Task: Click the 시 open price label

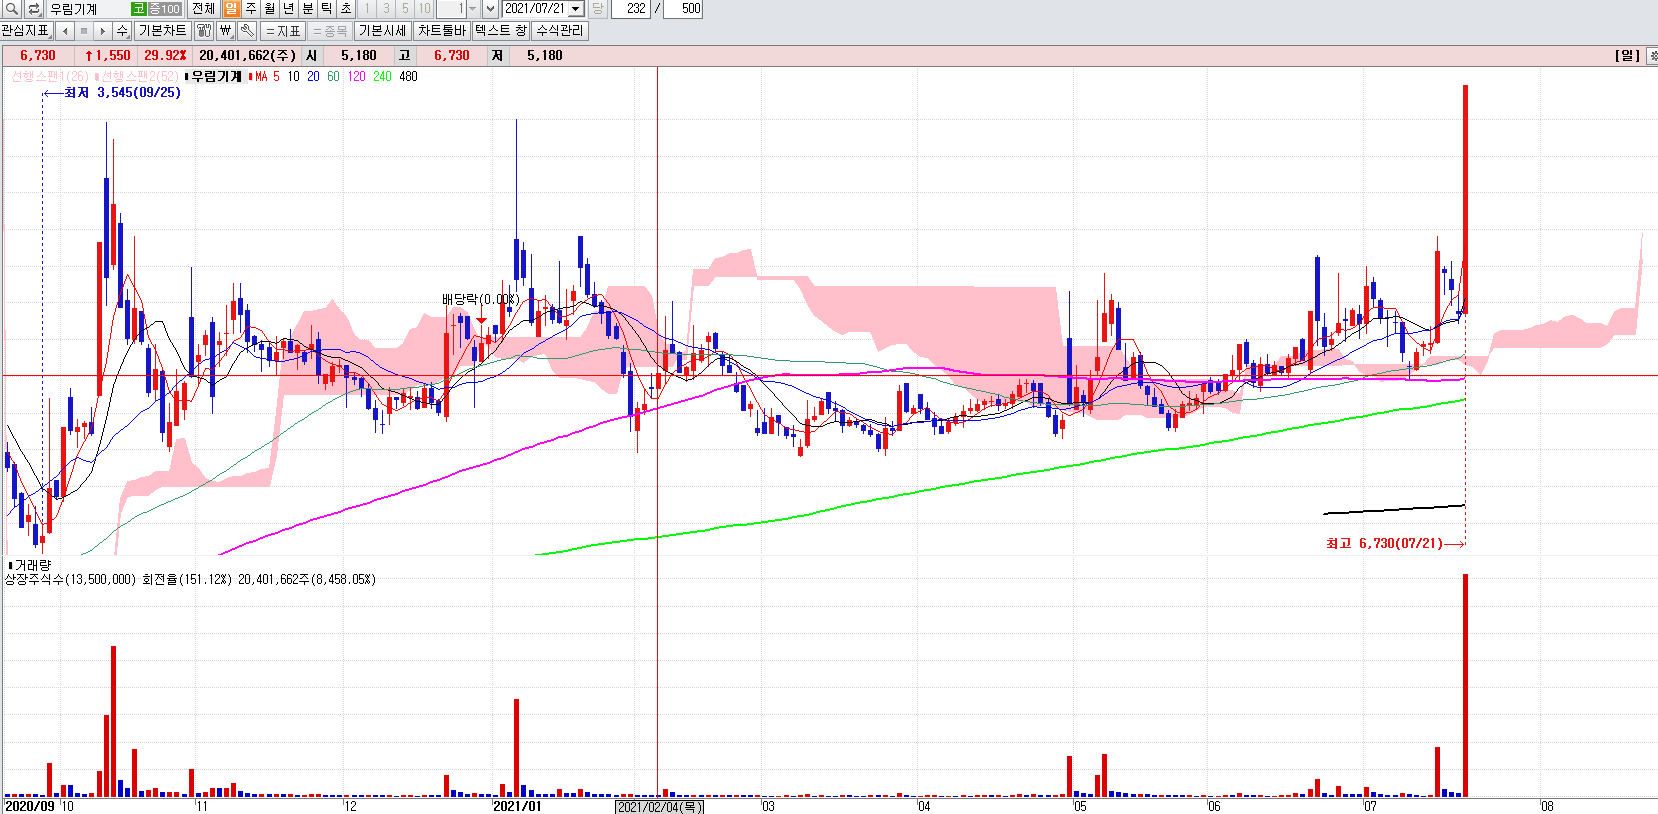Action: coord(312,55)
